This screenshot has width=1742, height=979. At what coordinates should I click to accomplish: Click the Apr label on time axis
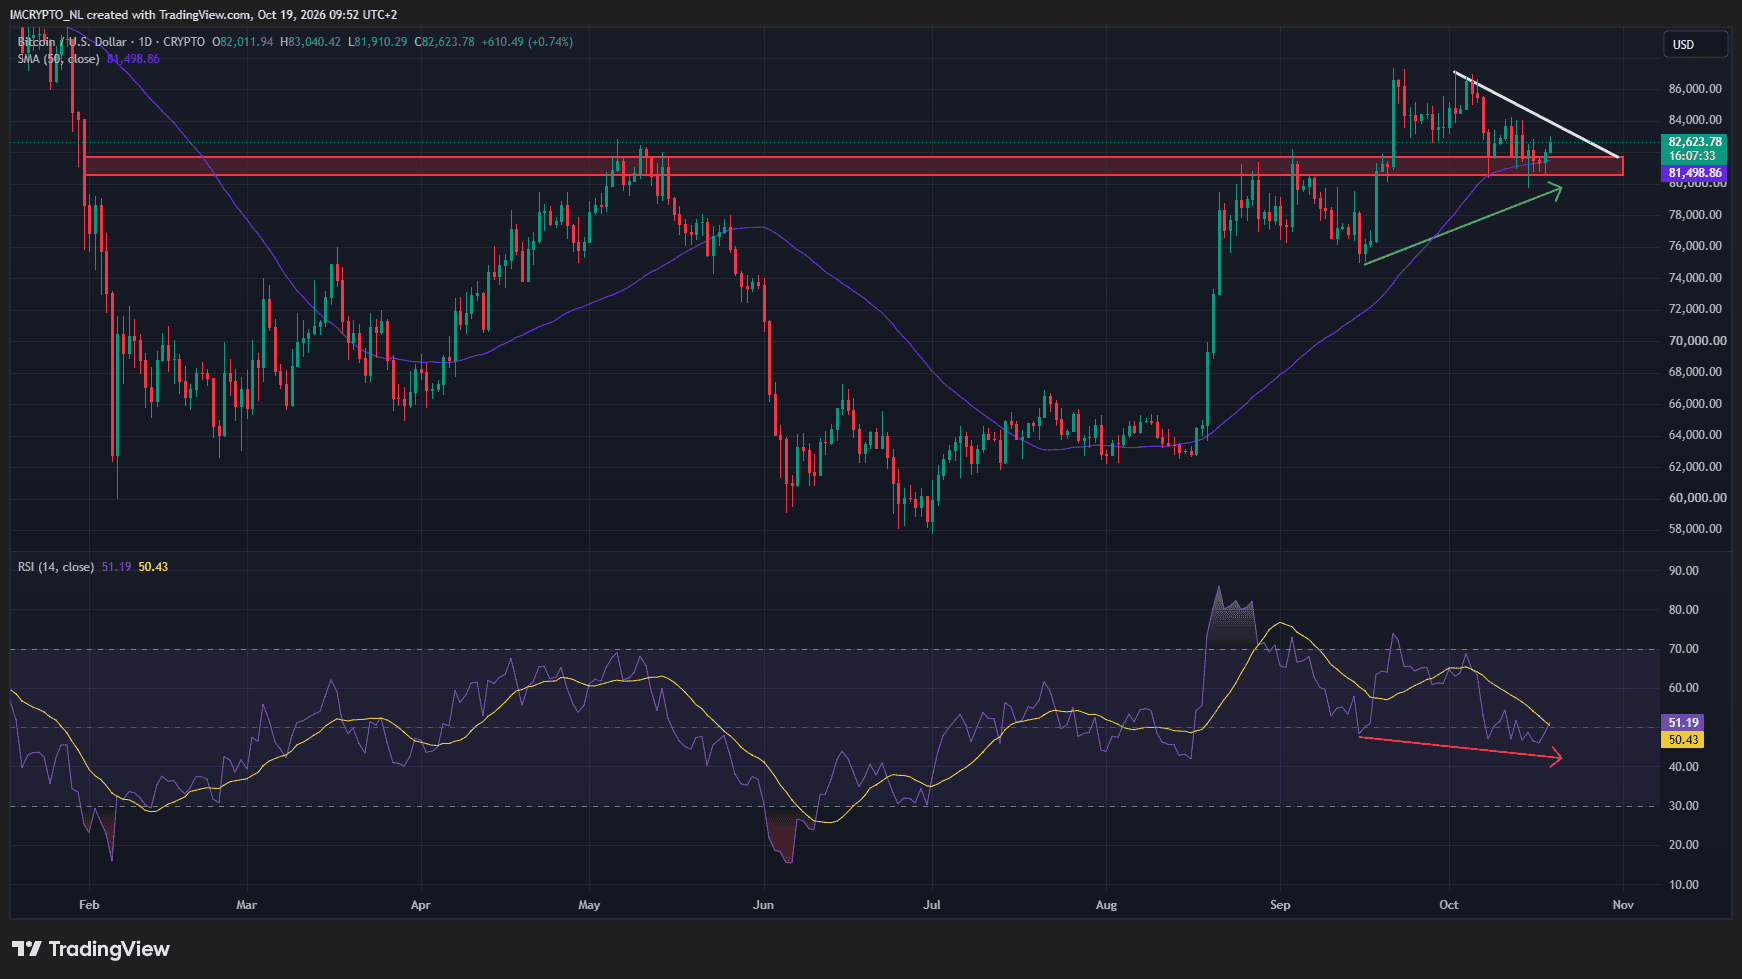[x=420, y=905]
